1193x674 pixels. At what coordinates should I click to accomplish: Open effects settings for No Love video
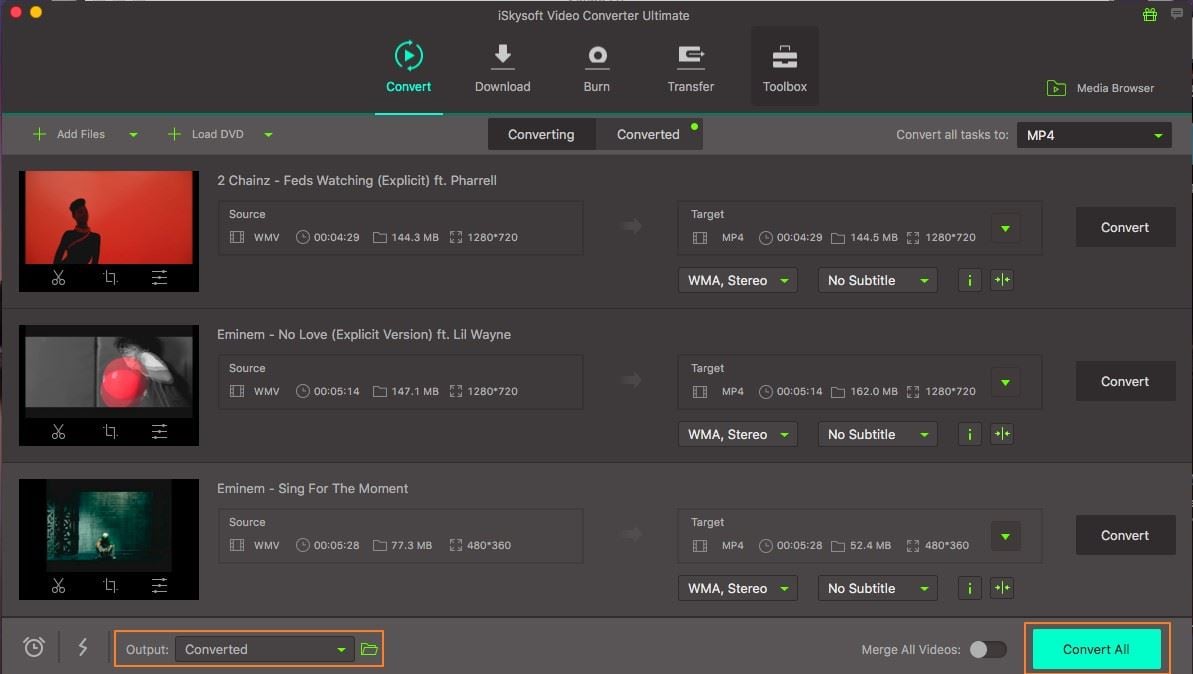point(159,432)
